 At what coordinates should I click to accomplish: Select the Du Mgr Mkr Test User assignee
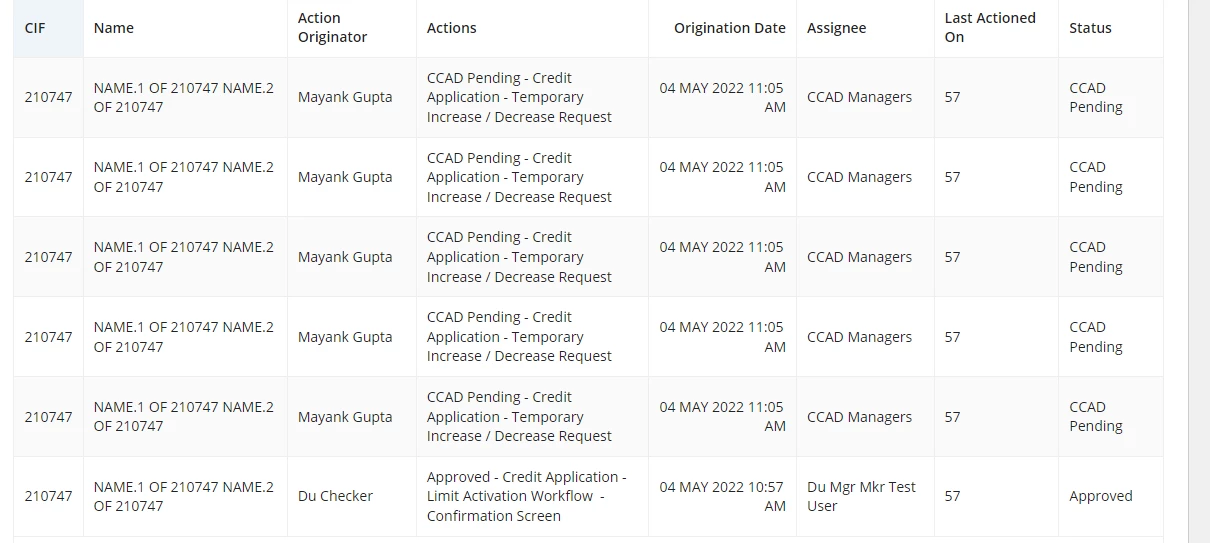pyautogui.click(x=861, y=496)
